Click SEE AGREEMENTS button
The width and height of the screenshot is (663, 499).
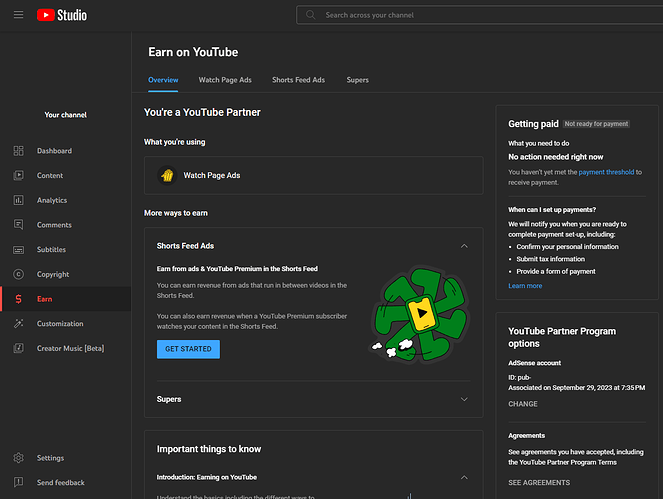point(539,483)
